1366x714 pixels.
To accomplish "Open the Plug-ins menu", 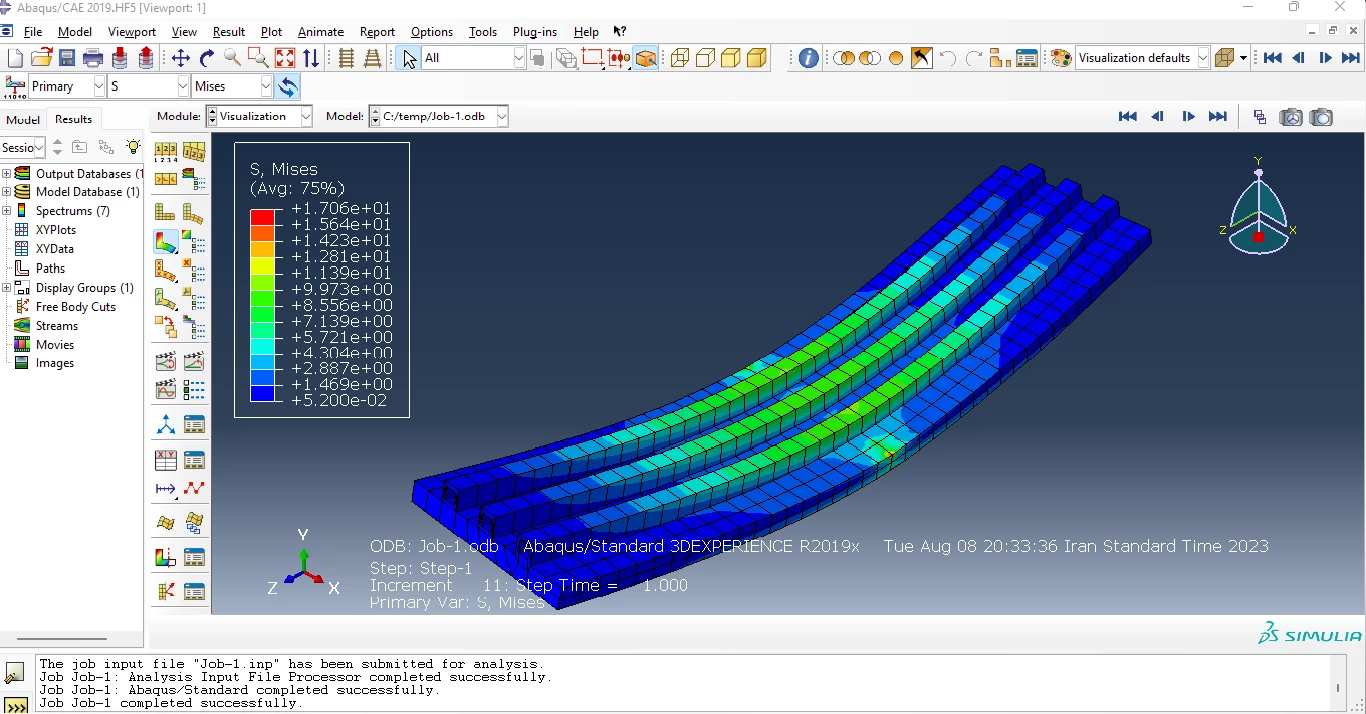I will pos(534,32).
